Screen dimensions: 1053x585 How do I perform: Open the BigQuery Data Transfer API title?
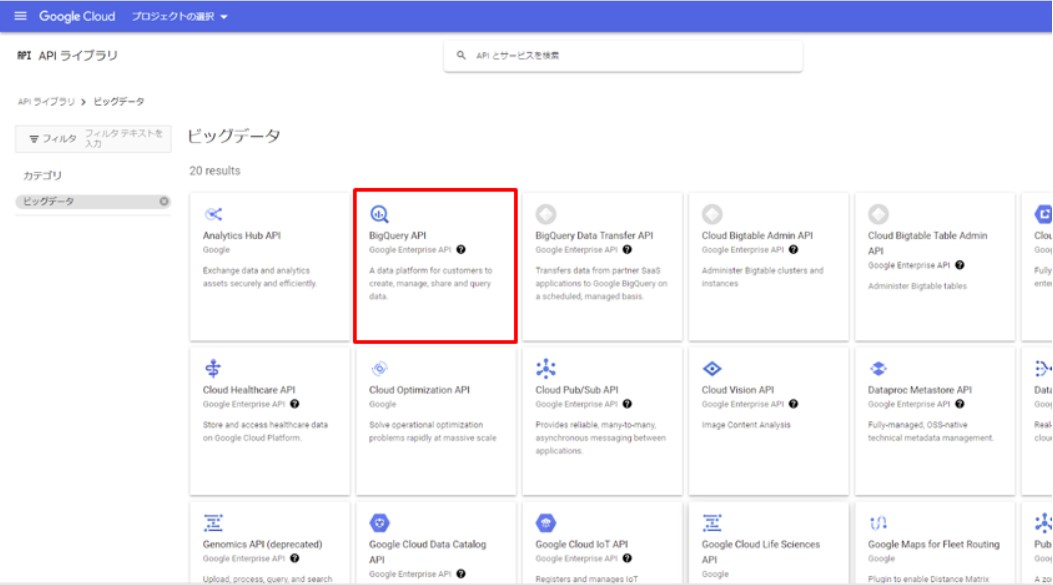(594, 236)
